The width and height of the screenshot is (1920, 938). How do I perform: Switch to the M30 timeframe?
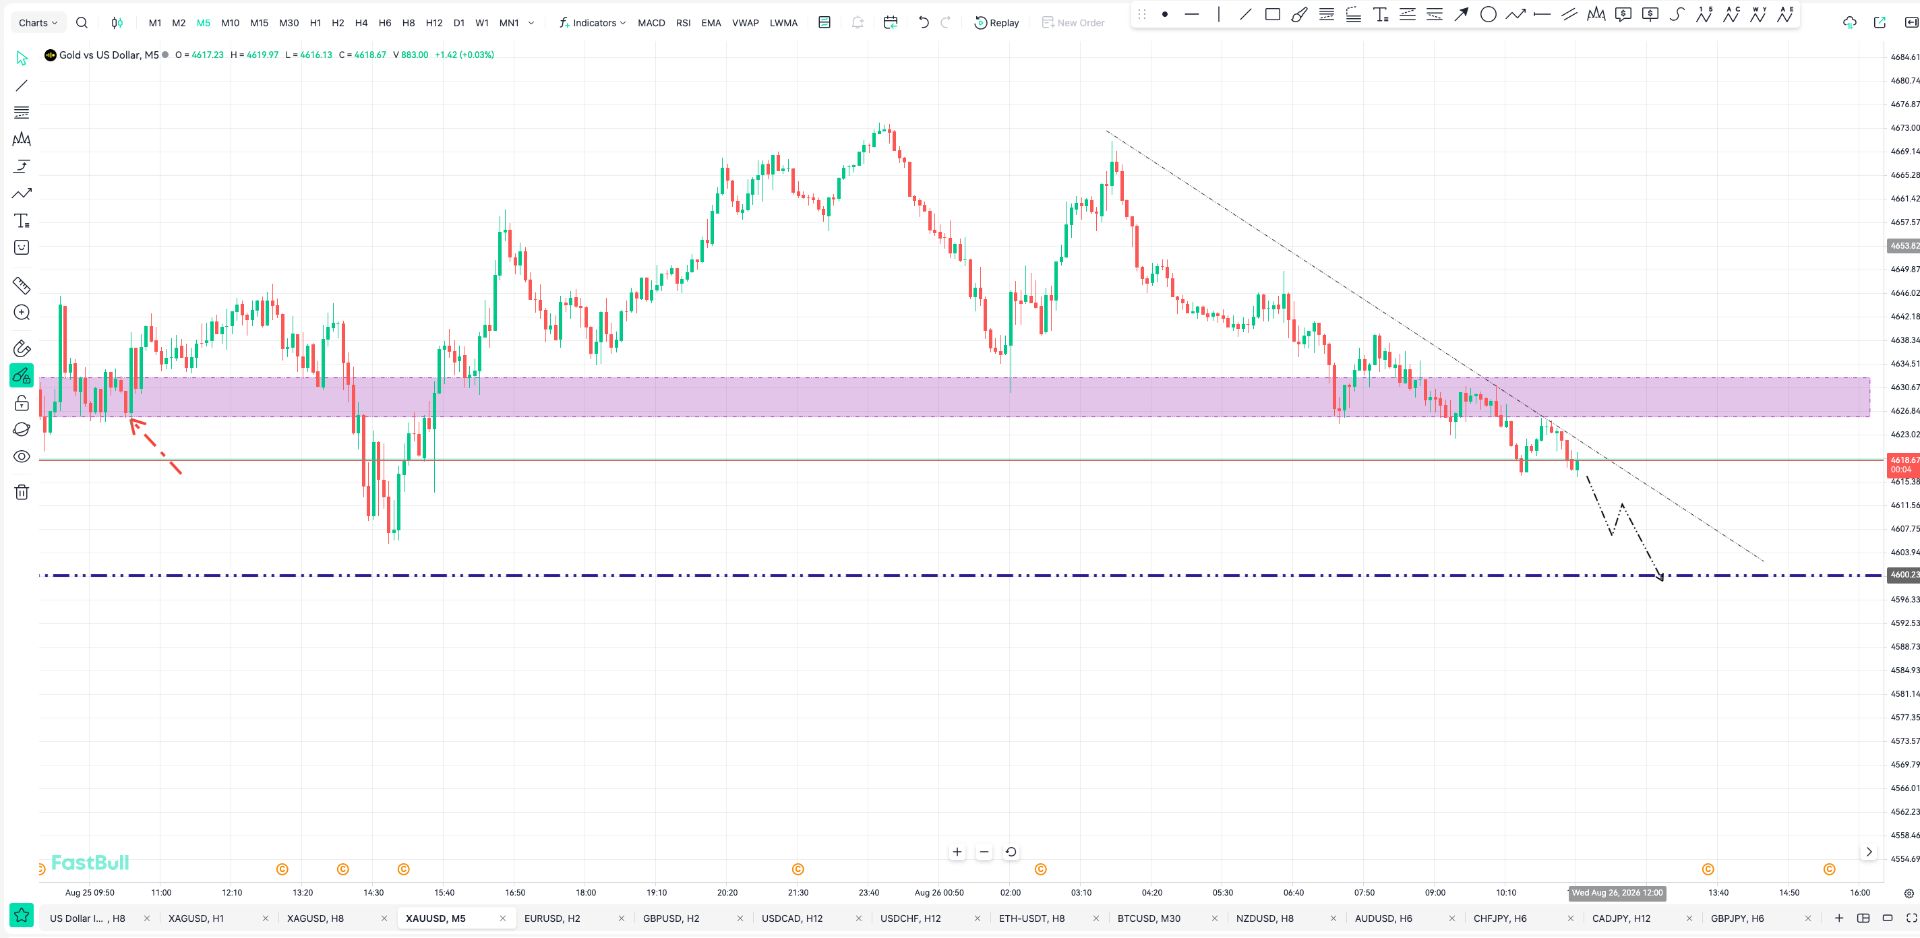coord(289,23)
